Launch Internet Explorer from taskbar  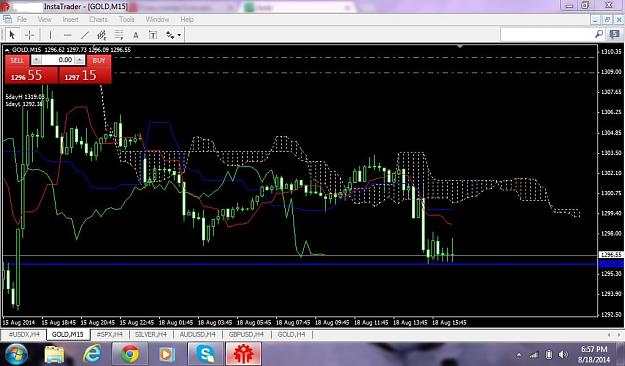92,354
